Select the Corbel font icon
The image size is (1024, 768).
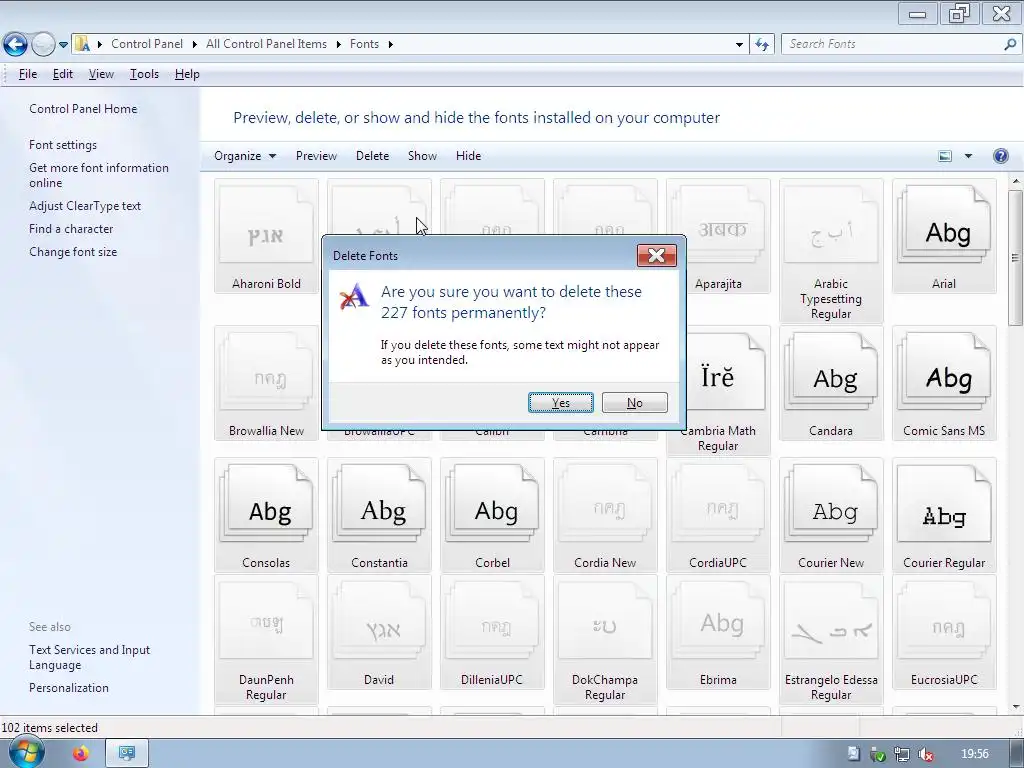click(492, 515)
